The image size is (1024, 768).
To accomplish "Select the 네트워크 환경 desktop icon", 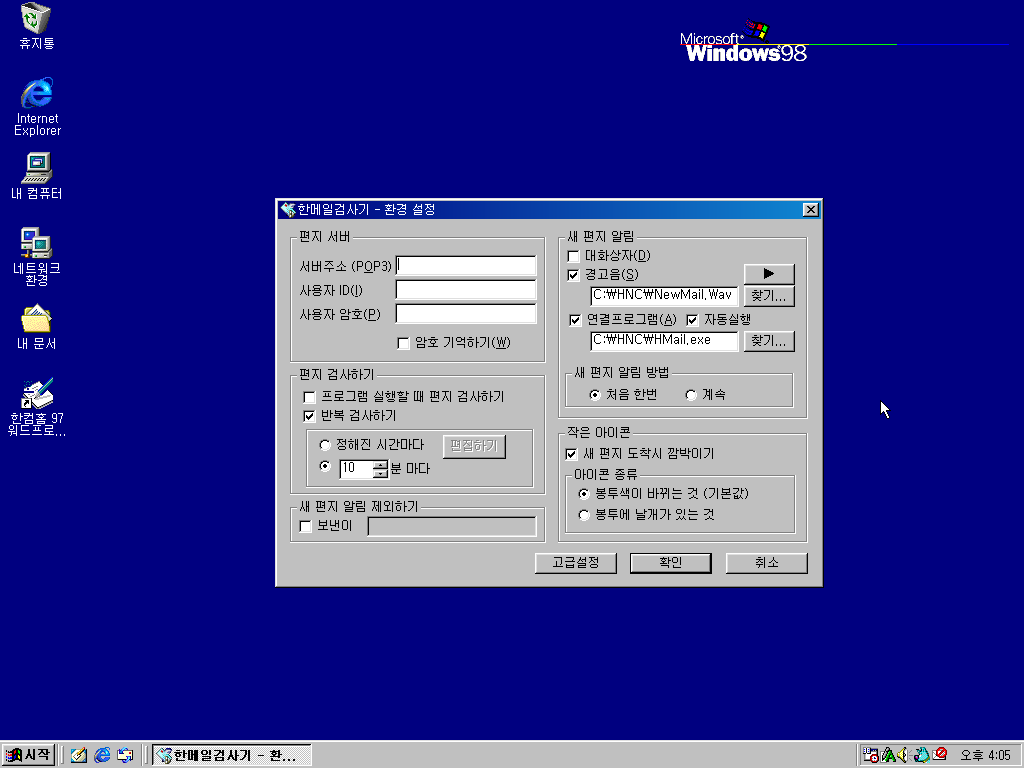I will pos(37,257).
